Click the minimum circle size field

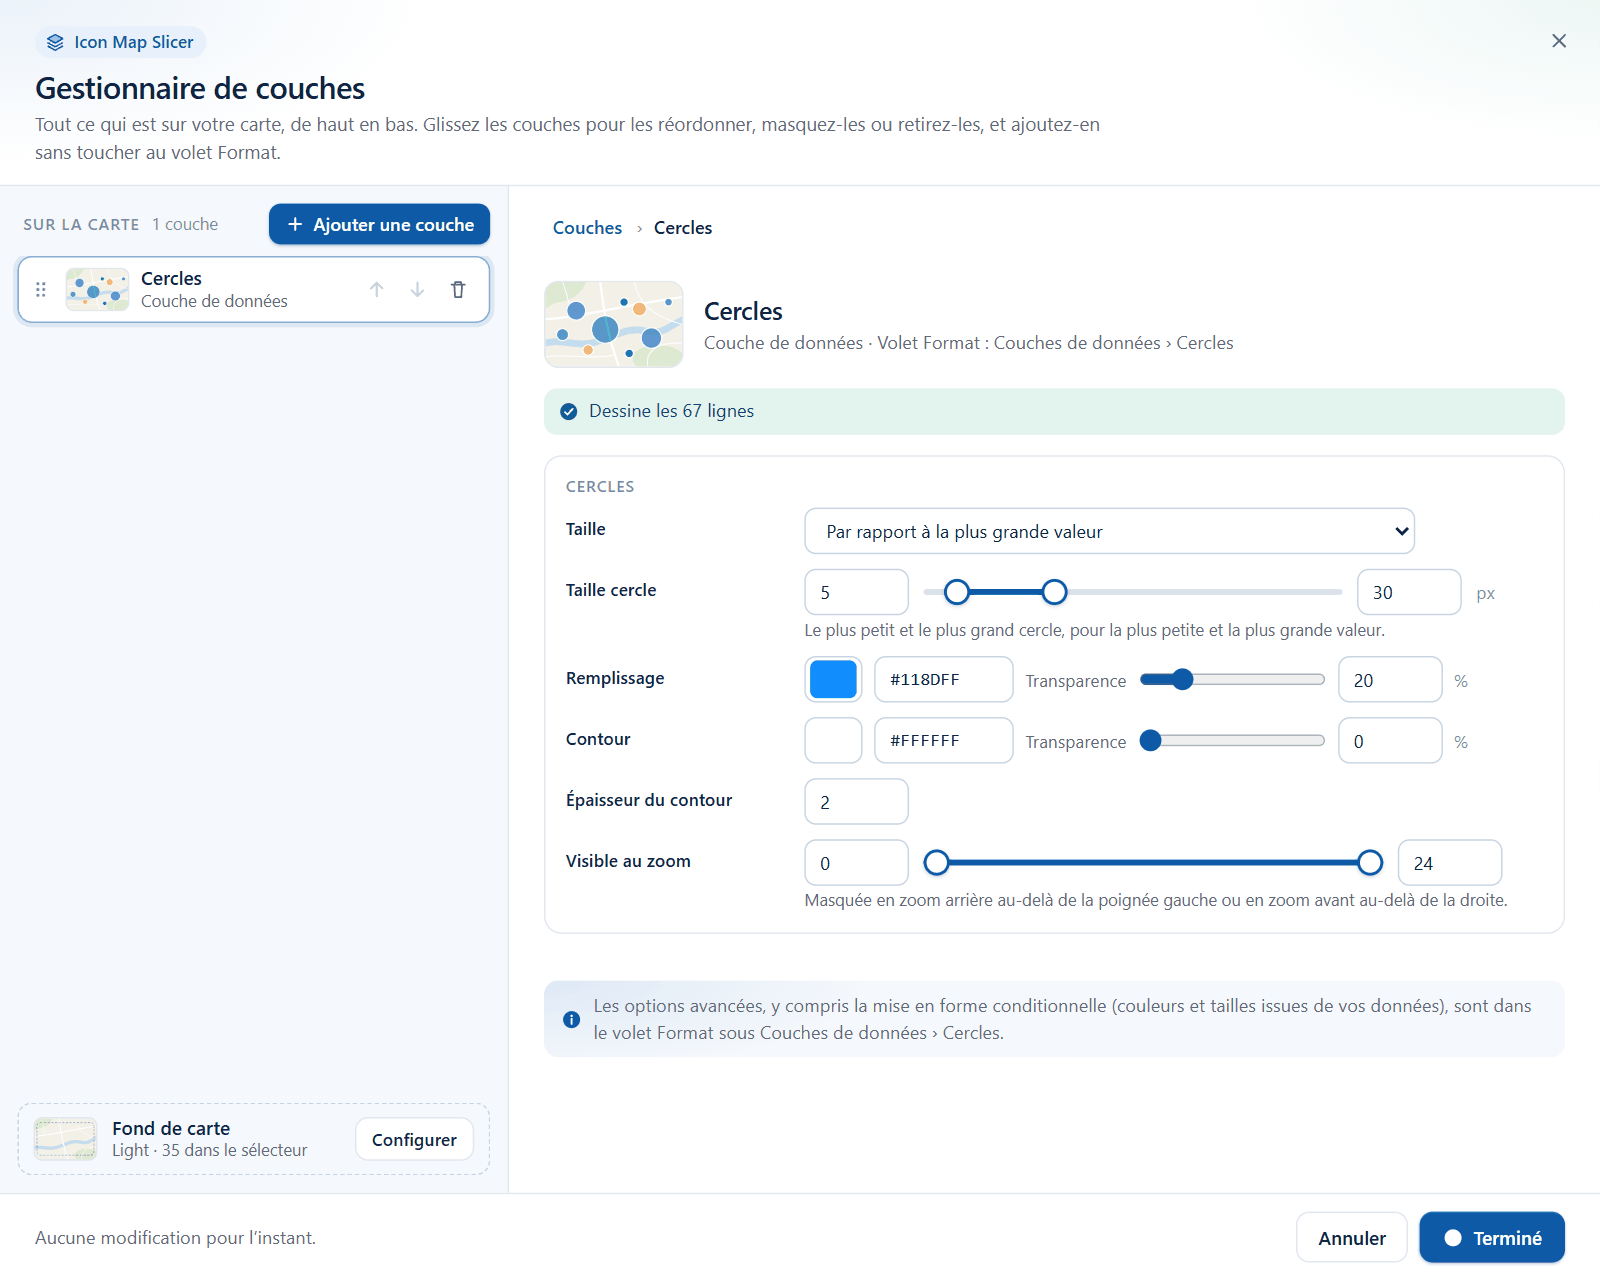[x=856, y=592]
